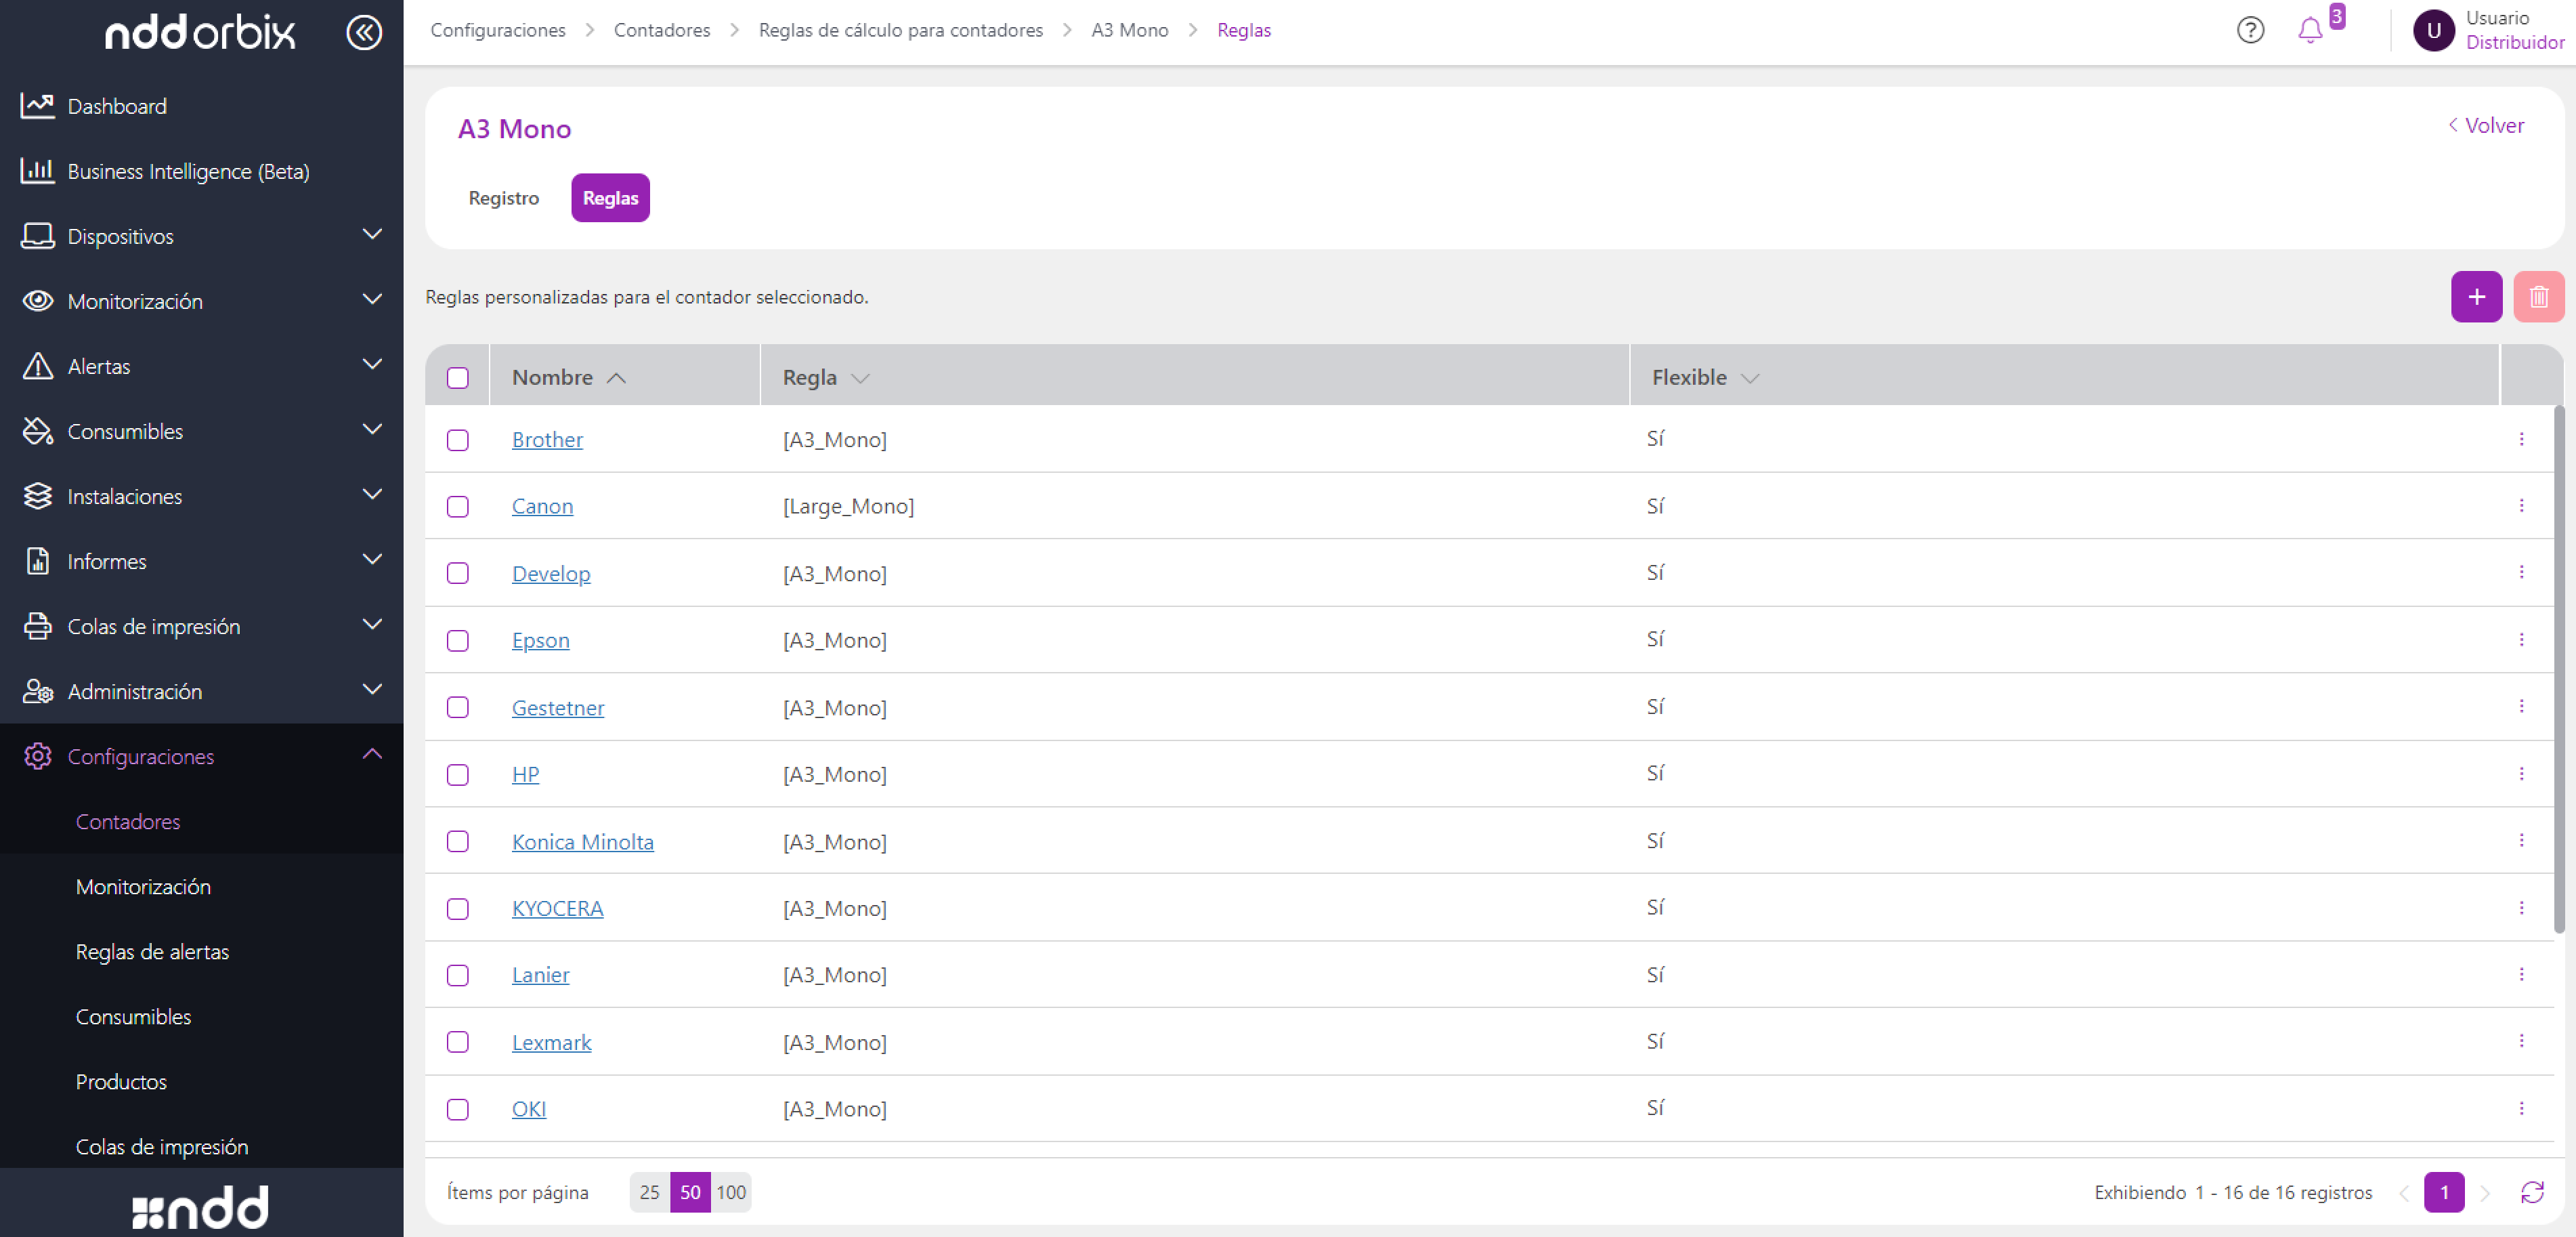Click the Configuraciones gear icon
The width and height of the screenshot is (2576, 1237).
tap(38, 756)
